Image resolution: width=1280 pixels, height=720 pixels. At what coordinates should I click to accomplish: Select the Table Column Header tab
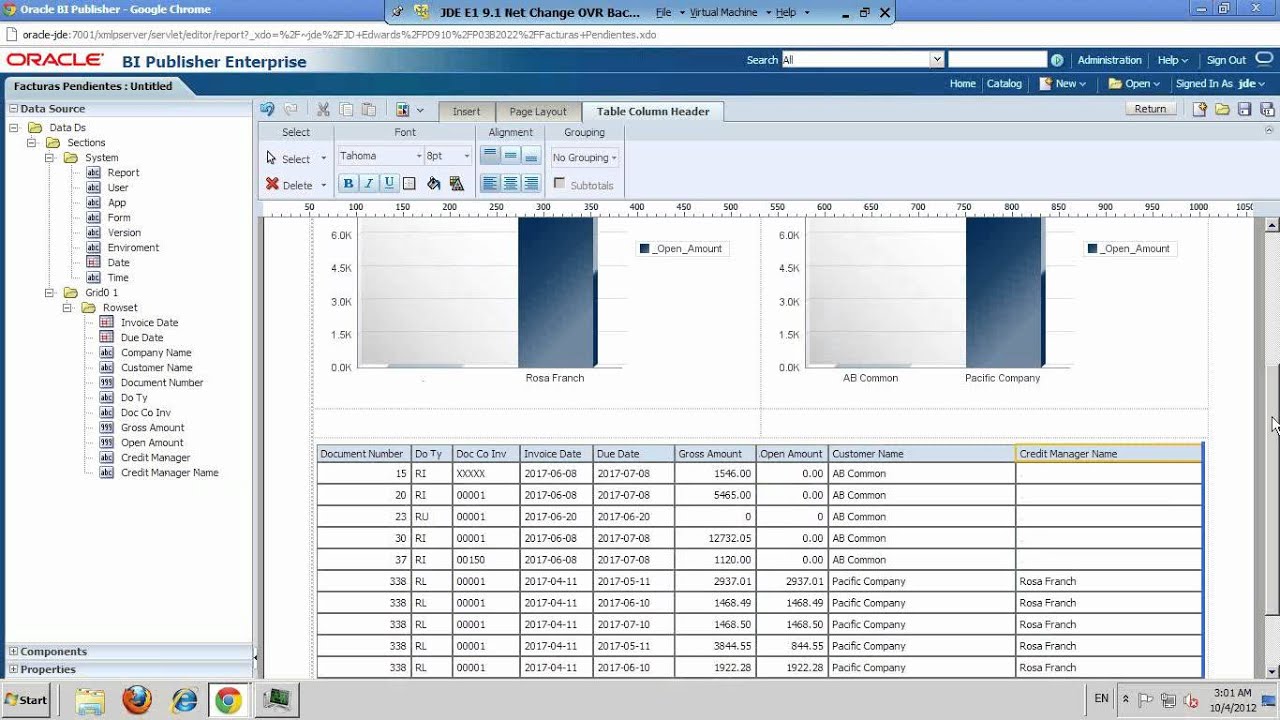653,111
